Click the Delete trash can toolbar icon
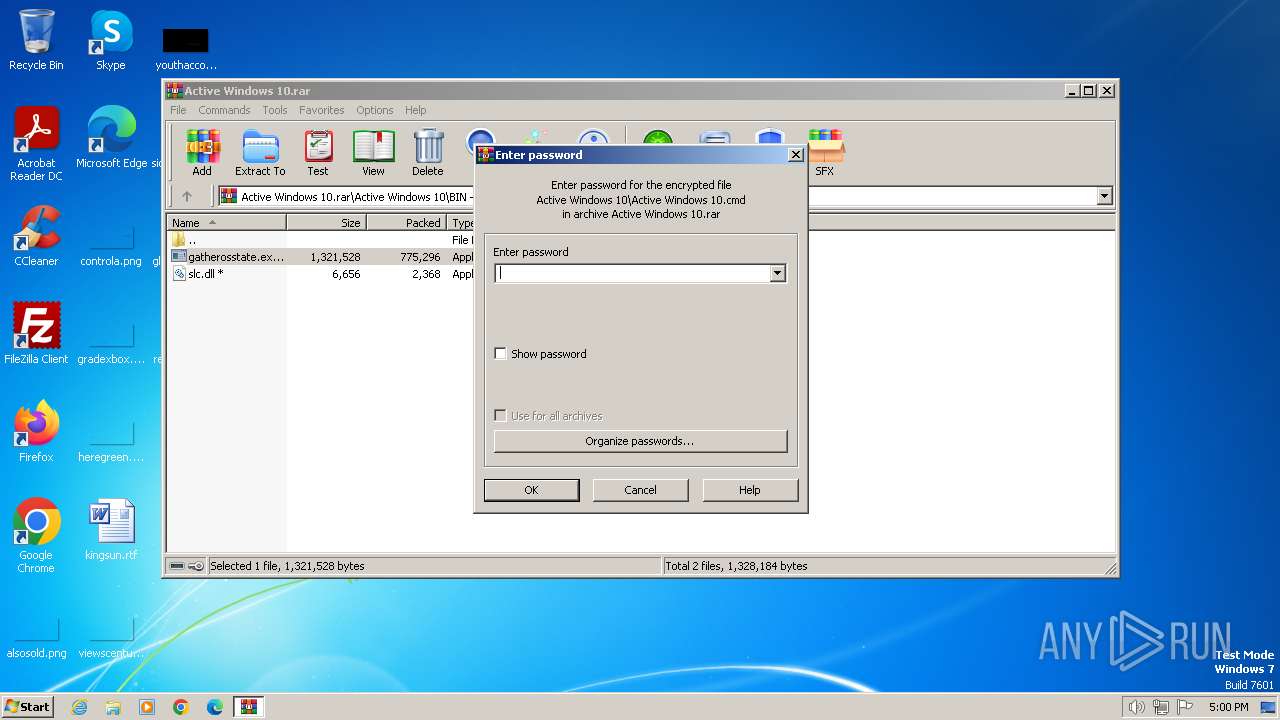Image resolution: width=1280 pixels, height=720 pixels. point(428,146)
